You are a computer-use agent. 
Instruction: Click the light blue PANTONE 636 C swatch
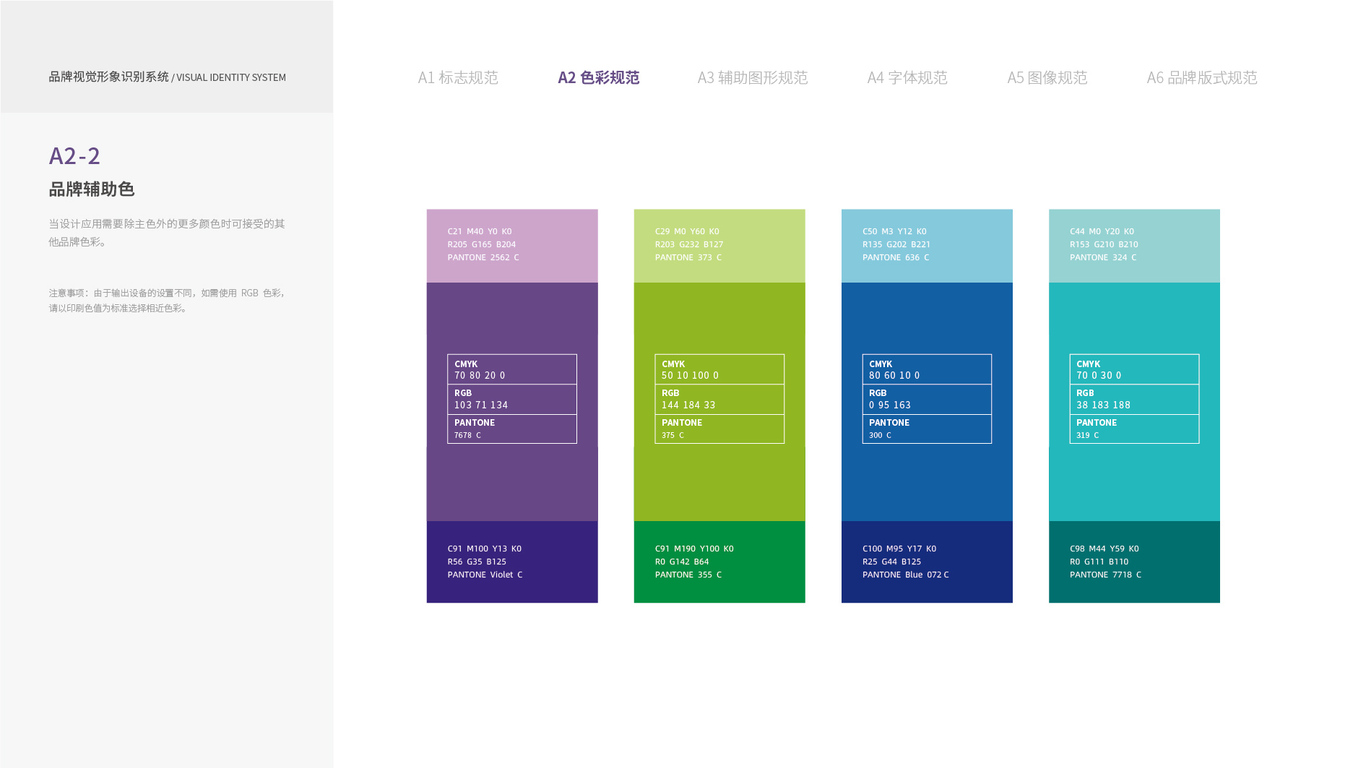pyautogui.click(x=927, y=246)
